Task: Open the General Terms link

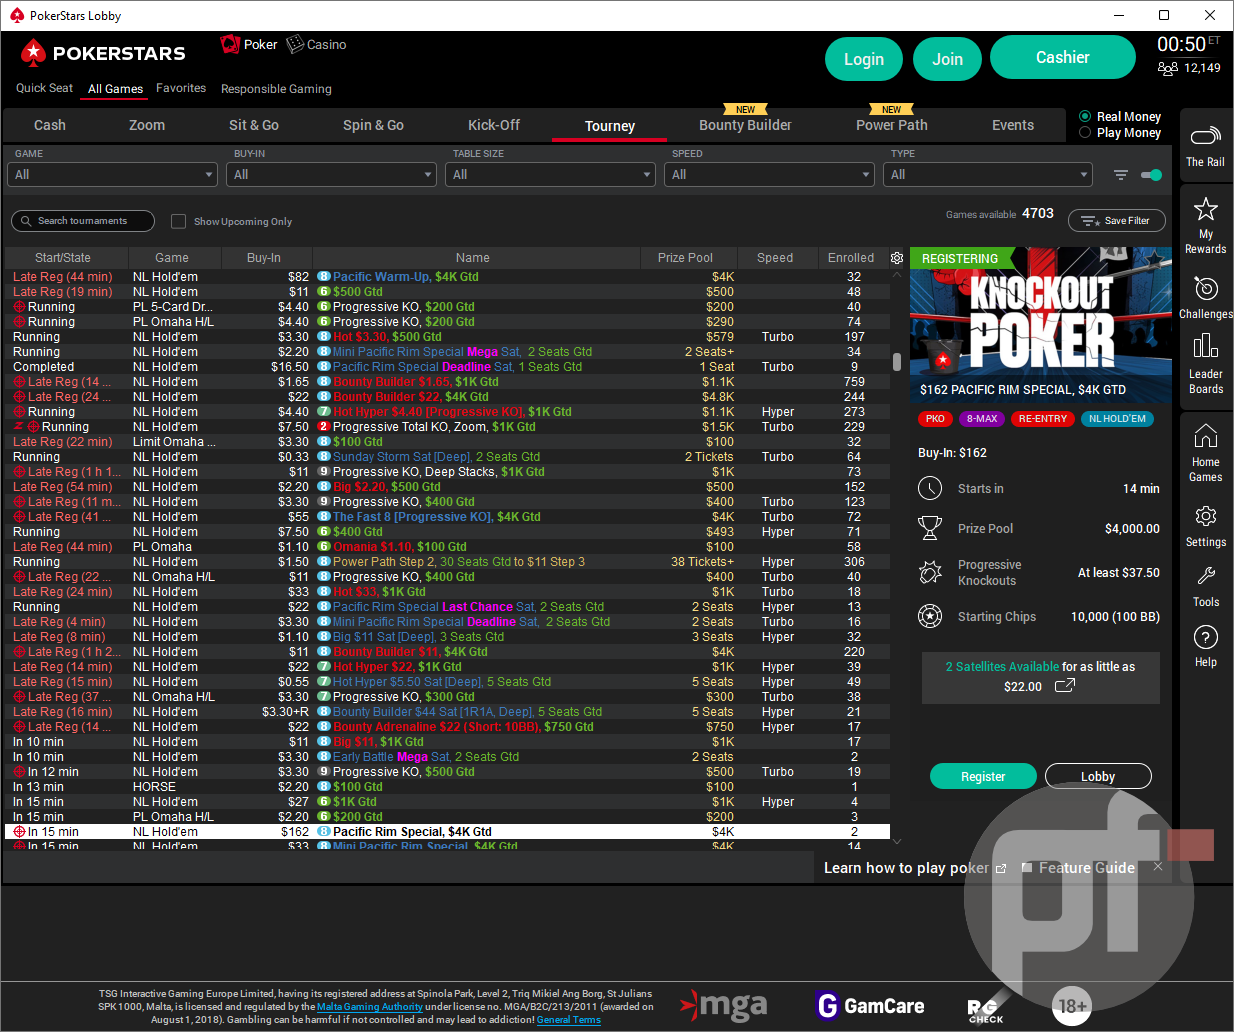Action: pyautogui.click(x=569, y=1020)
